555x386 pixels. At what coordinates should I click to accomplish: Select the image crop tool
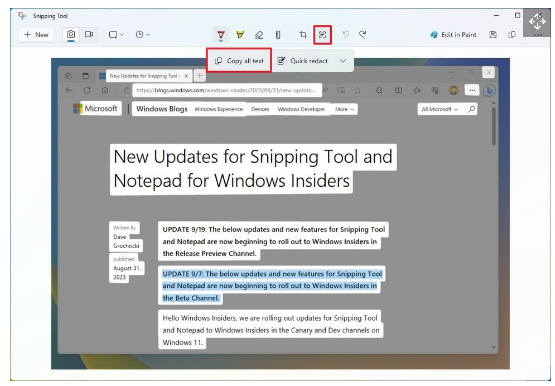[x=303, y=35]
